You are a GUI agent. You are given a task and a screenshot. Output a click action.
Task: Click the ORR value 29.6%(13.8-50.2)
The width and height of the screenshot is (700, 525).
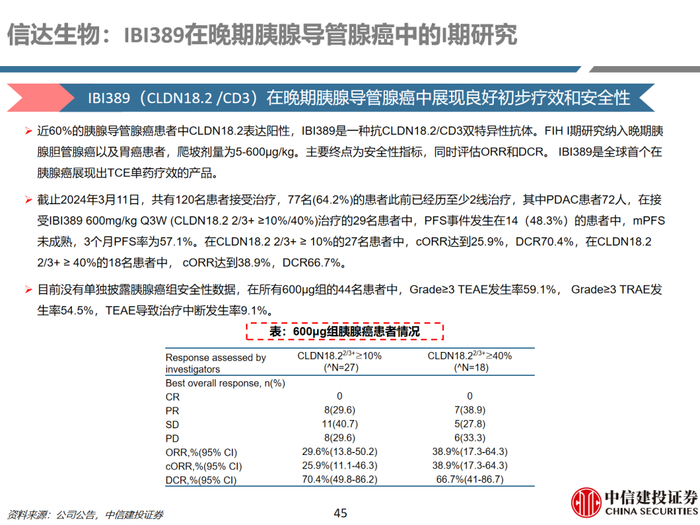tap(340, 451)
